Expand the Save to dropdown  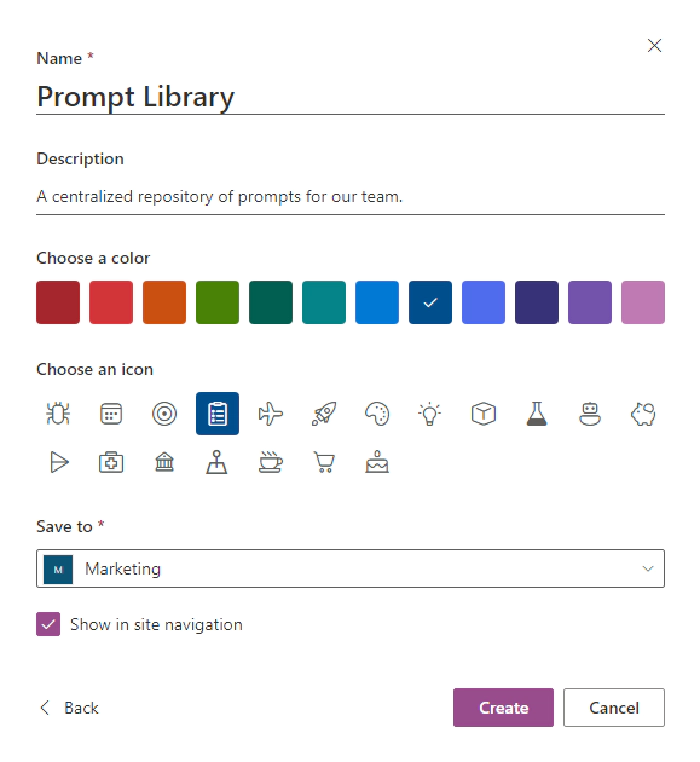point(350,569)
